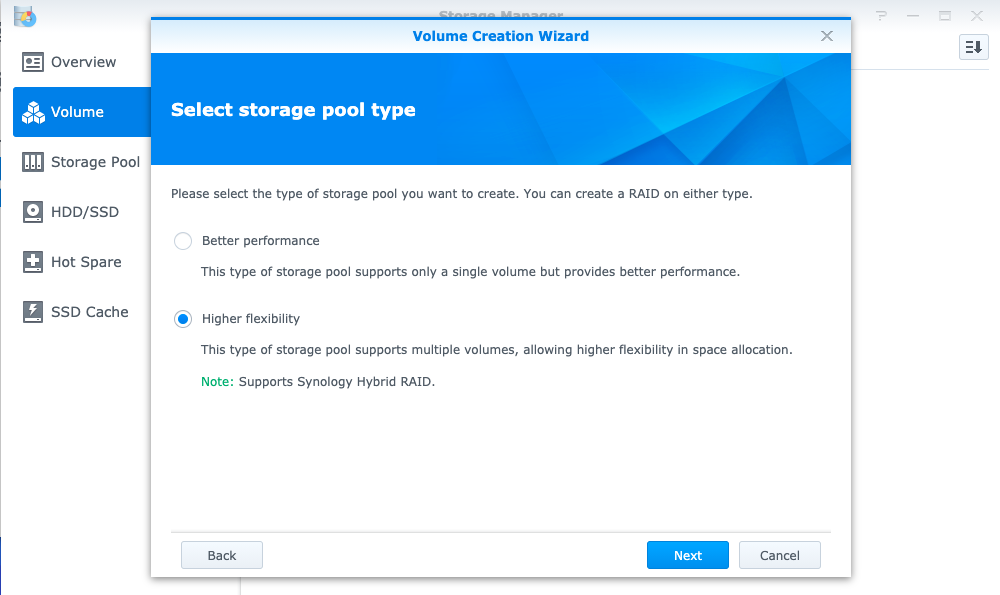Open Storage Pool via its icon

pyautogui.click(x=33, y=162)
